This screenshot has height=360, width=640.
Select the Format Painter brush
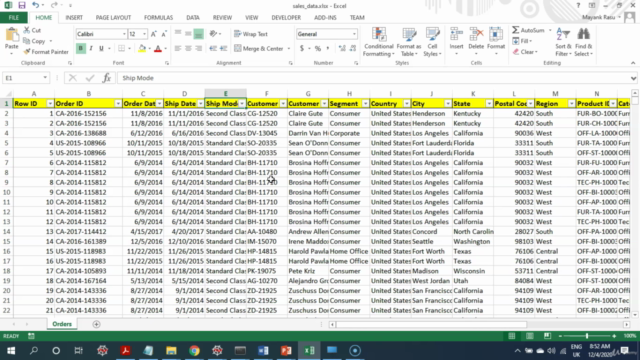click(x=27, y=52)
